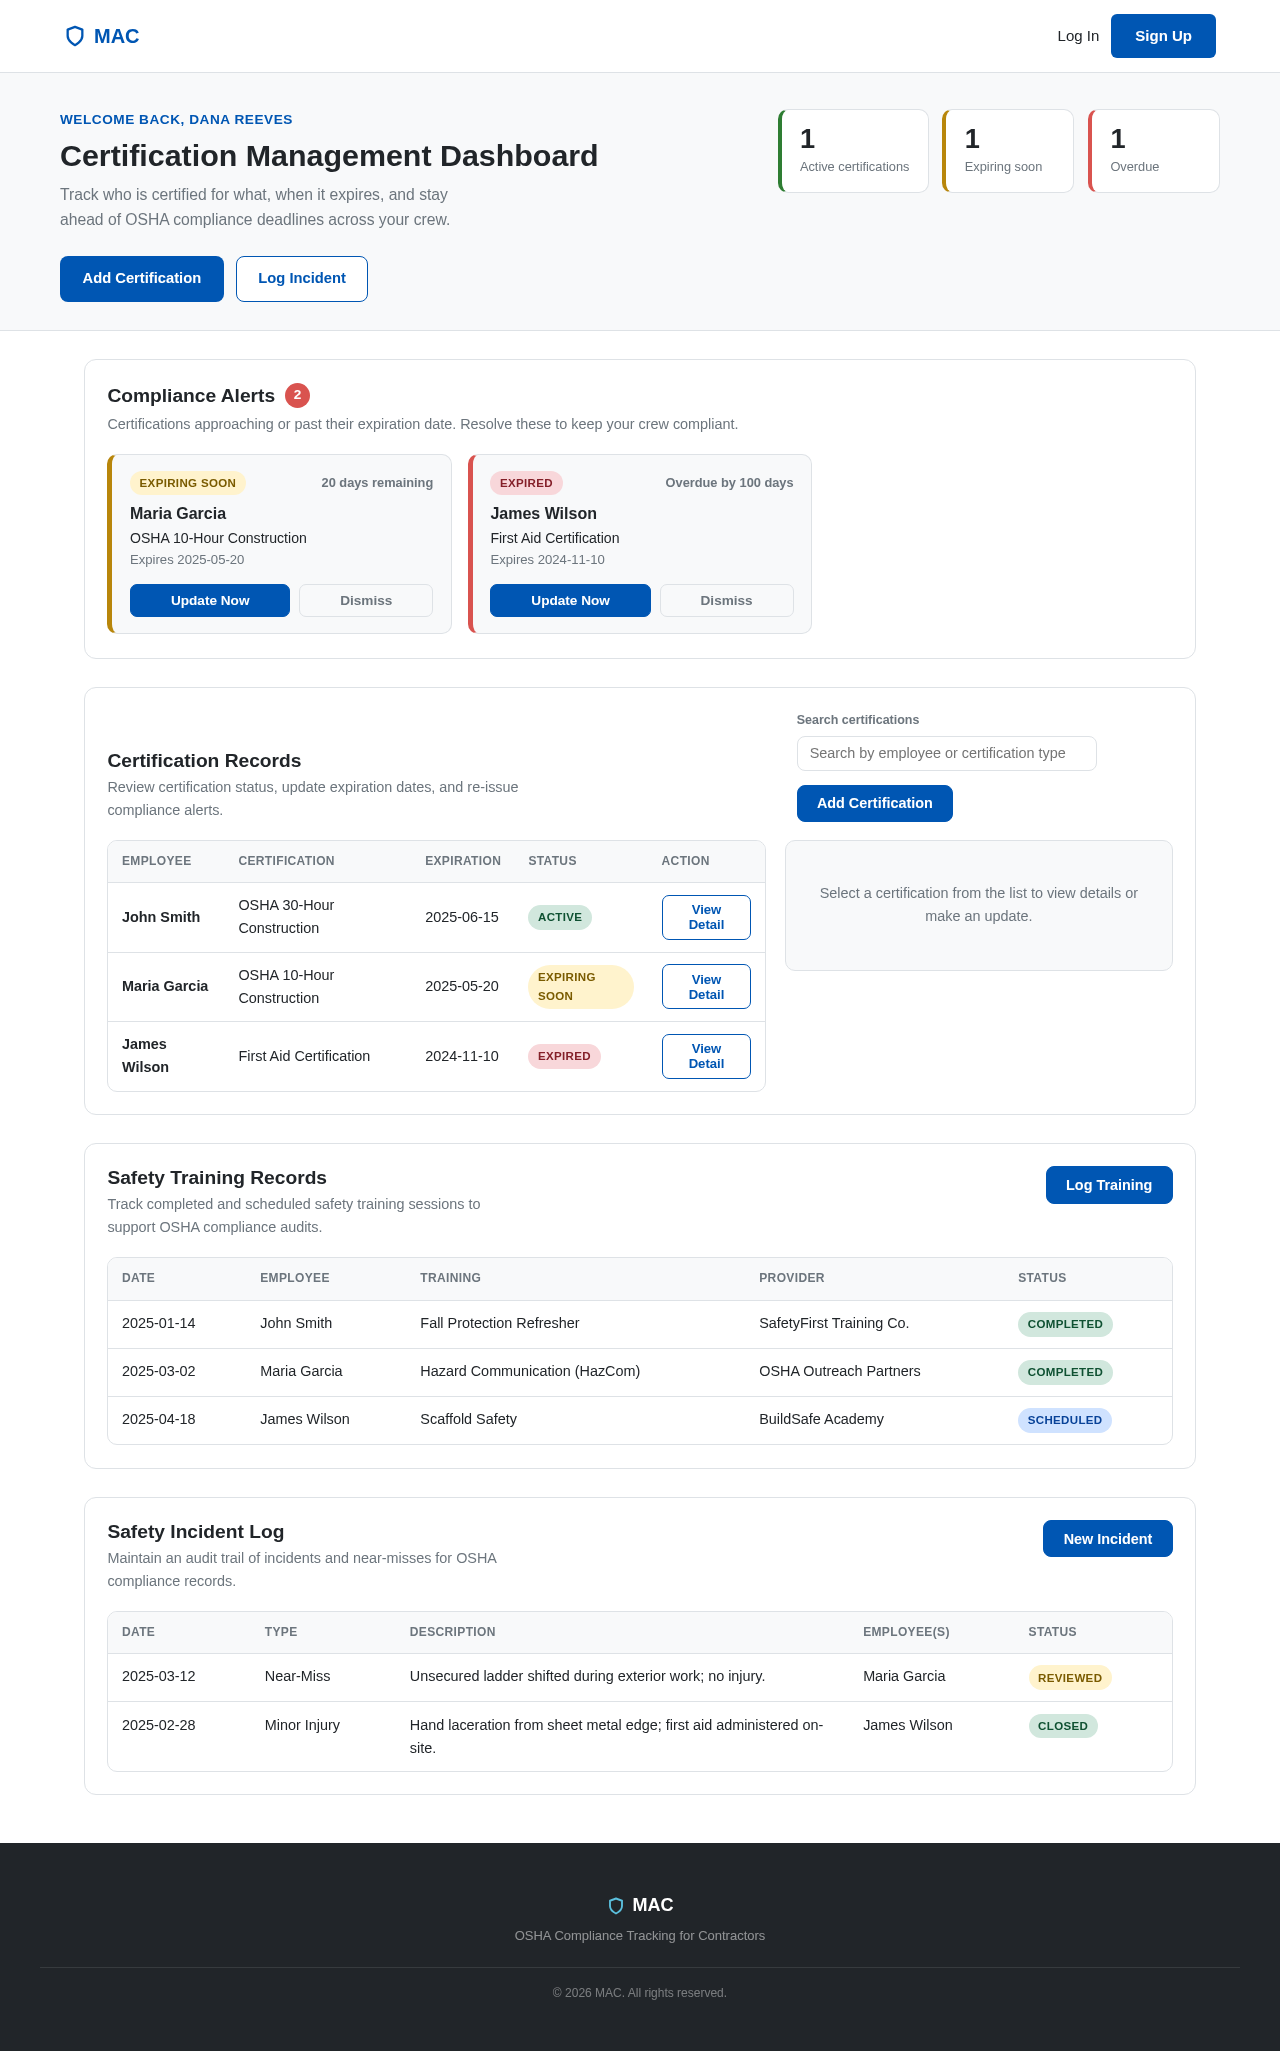Click the 'Overdue by 100 days' text
Viewport: 1280px width, 2051px height.
[x=729, y=483]
